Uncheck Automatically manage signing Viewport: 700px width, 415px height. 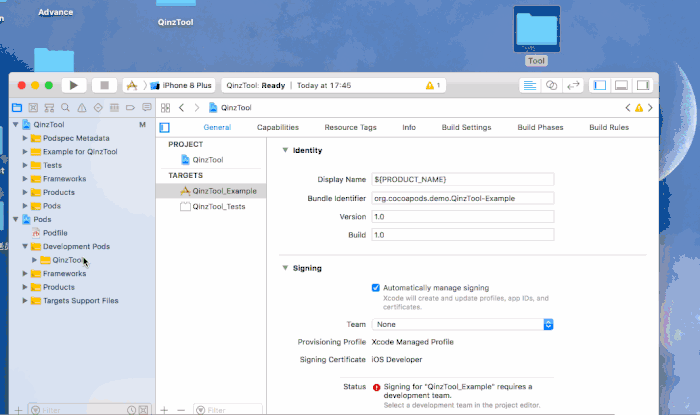376,288
